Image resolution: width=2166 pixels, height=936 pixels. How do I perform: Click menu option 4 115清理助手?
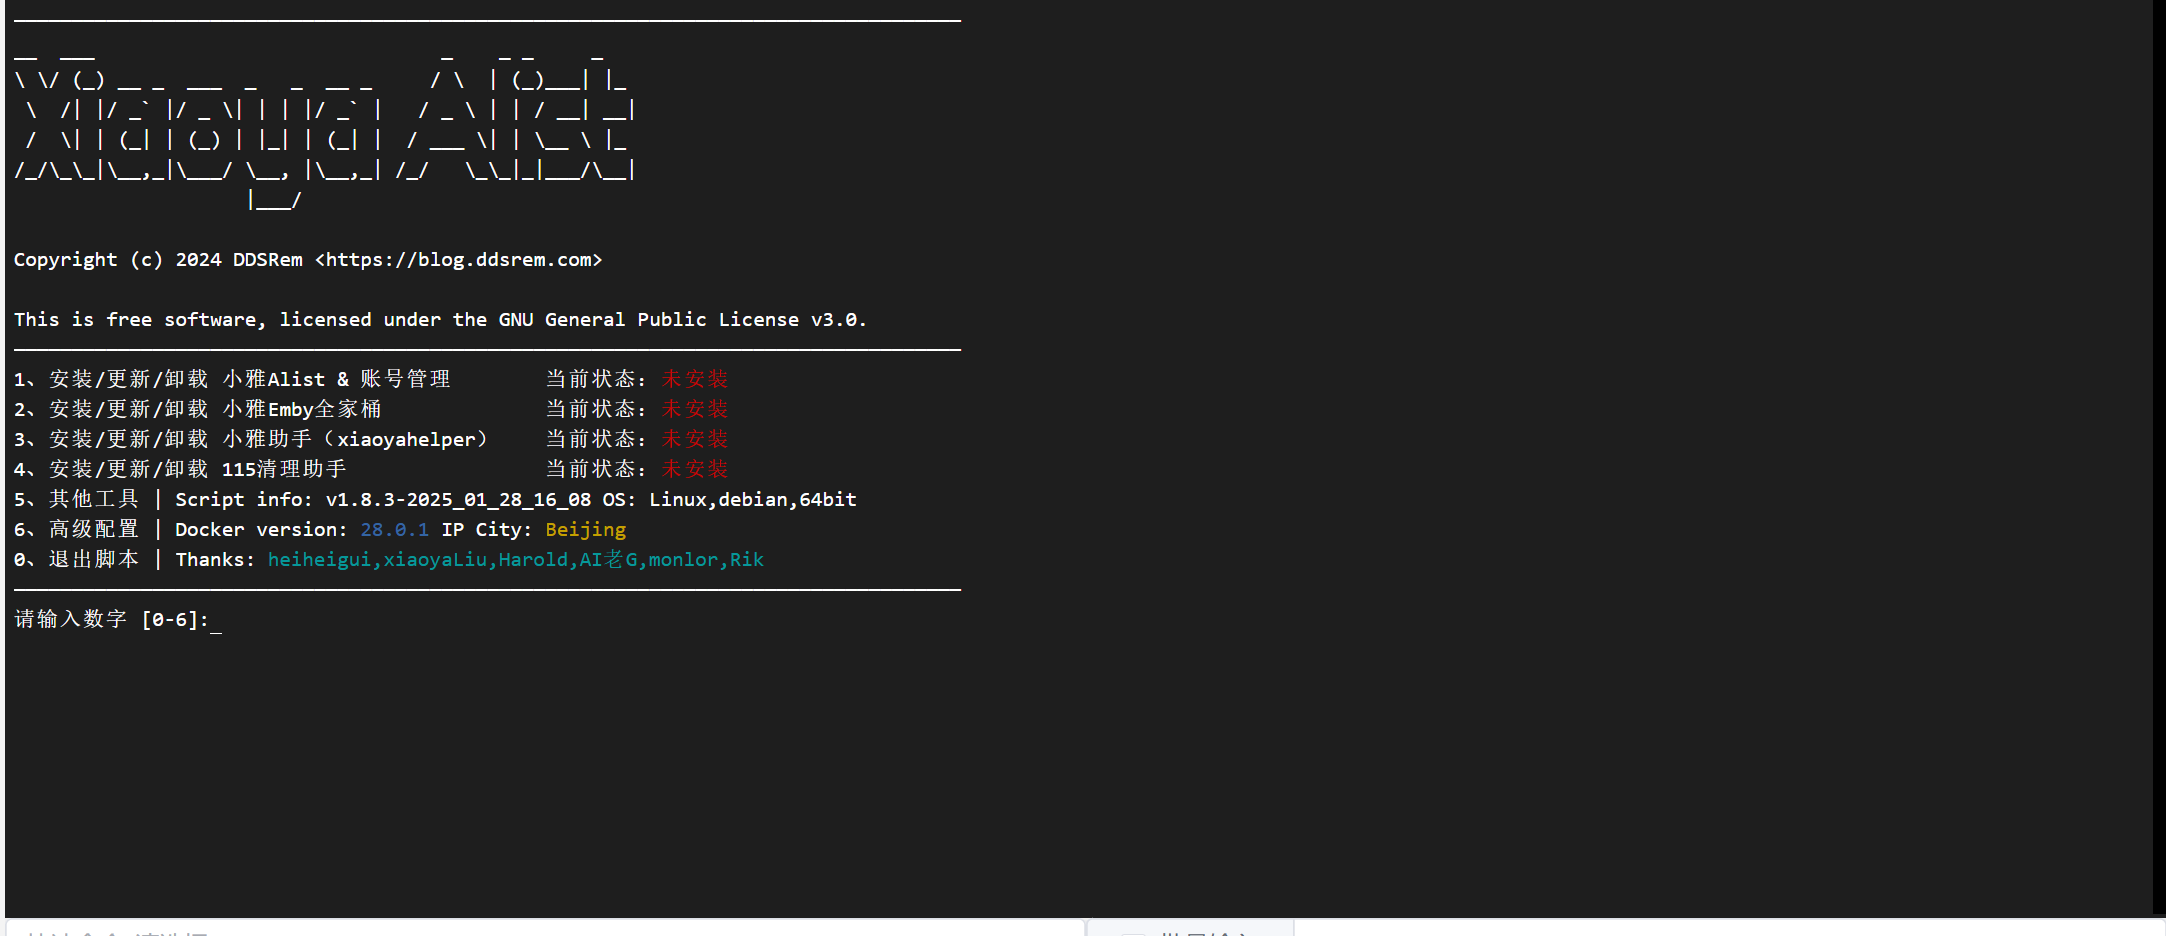click(180, 470)
